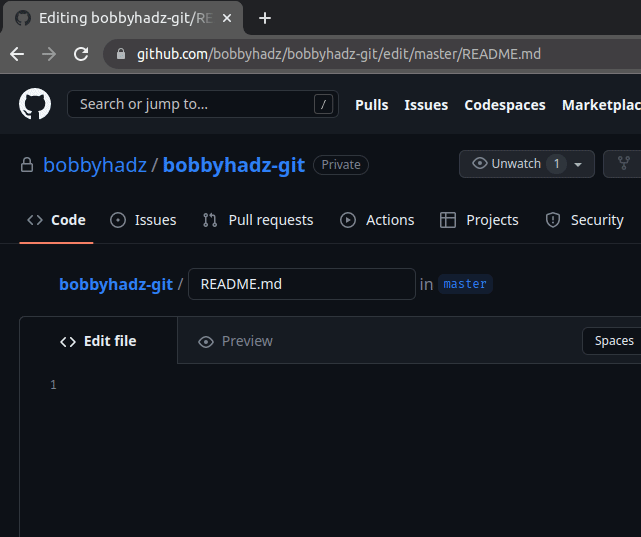This screenshot has width=641, height=537.
Task: Click the github.com URL in address bar
Action: point(338,54)
